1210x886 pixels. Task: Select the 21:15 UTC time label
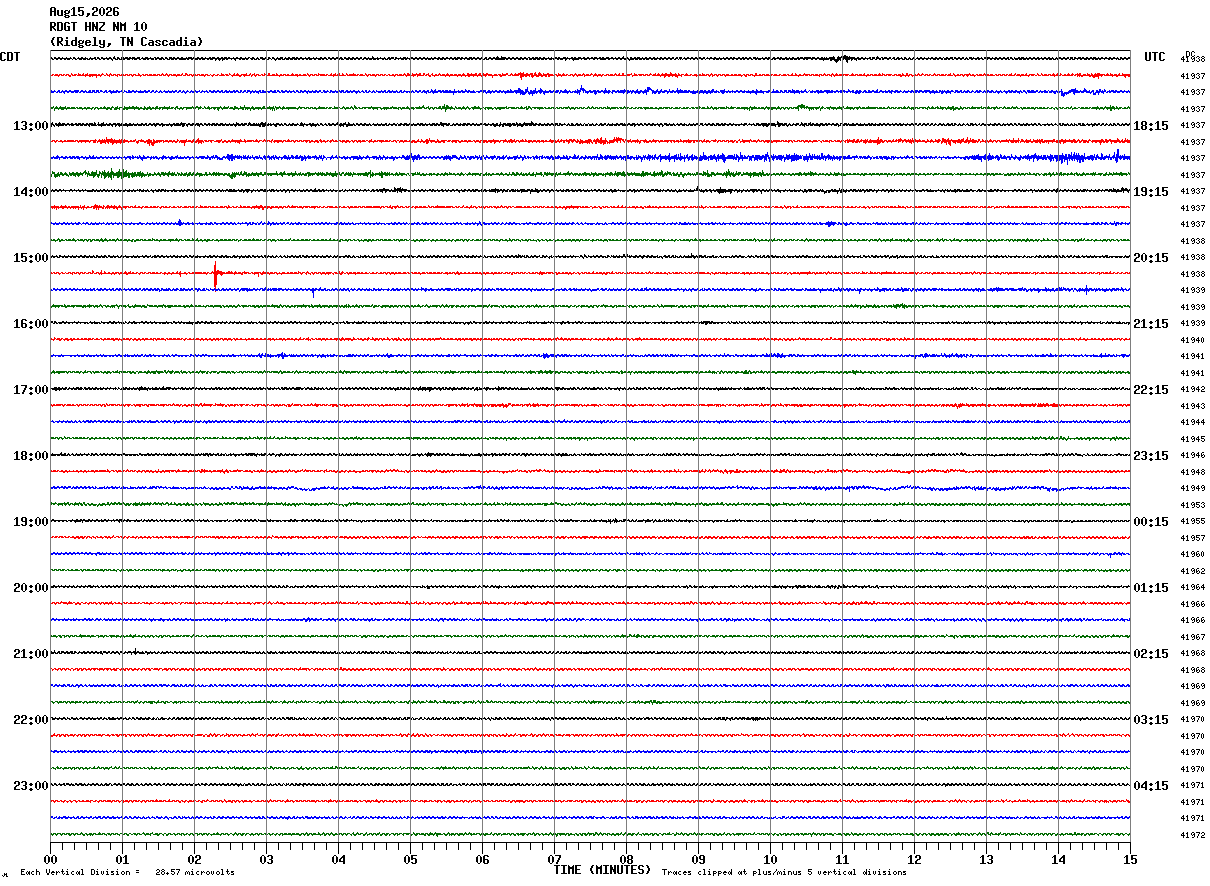point(1151,324)
